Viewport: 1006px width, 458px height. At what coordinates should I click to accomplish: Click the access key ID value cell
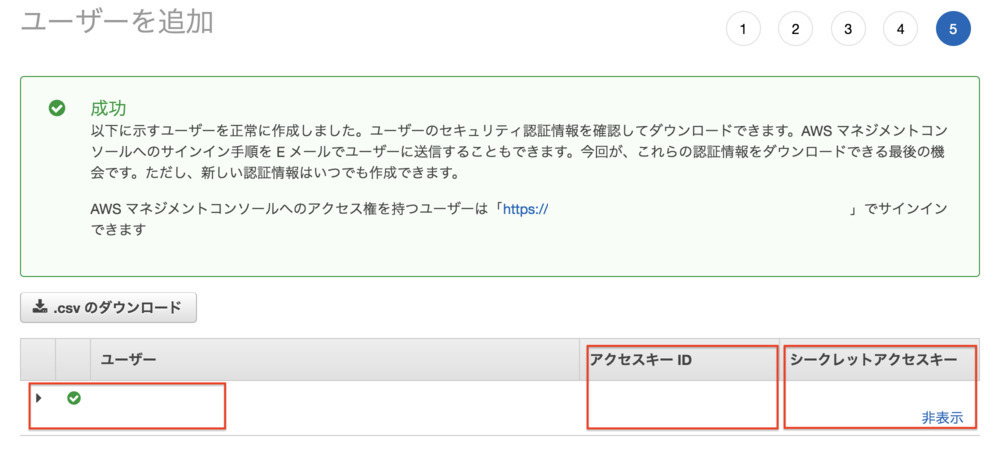tap(681, 405)
